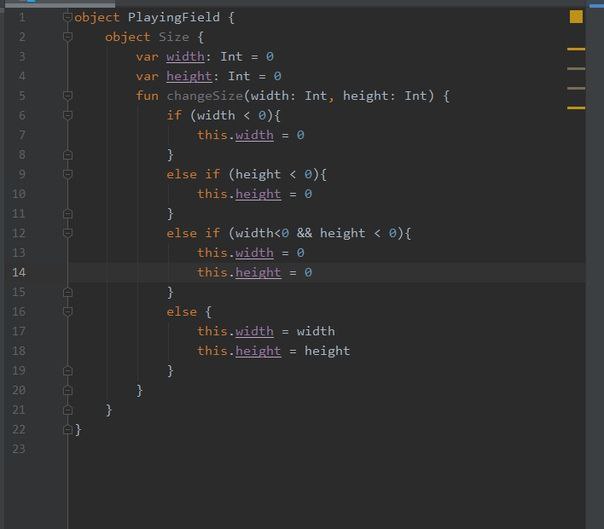The image size is (604, 529).
Task: Click the 'Int' type on line 4
Action: point(239,76)
